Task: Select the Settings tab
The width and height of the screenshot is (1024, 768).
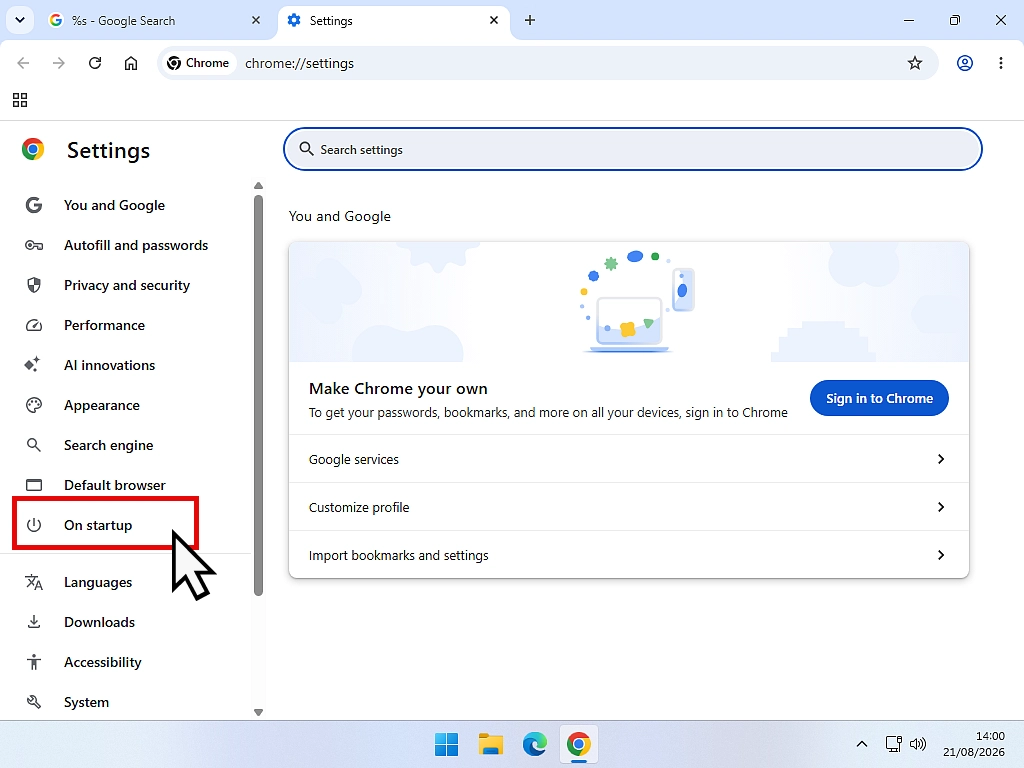Action: point(394,20)
